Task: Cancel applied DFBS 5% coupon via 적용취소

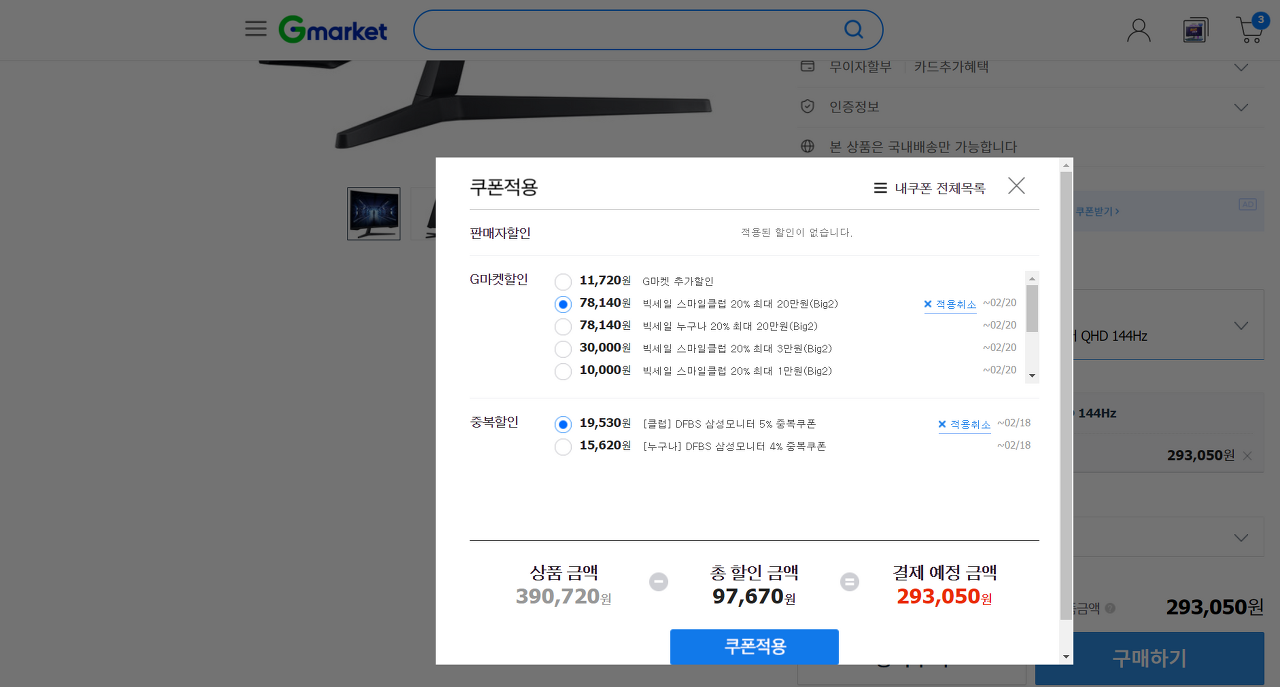Action: tap(964, 425)
